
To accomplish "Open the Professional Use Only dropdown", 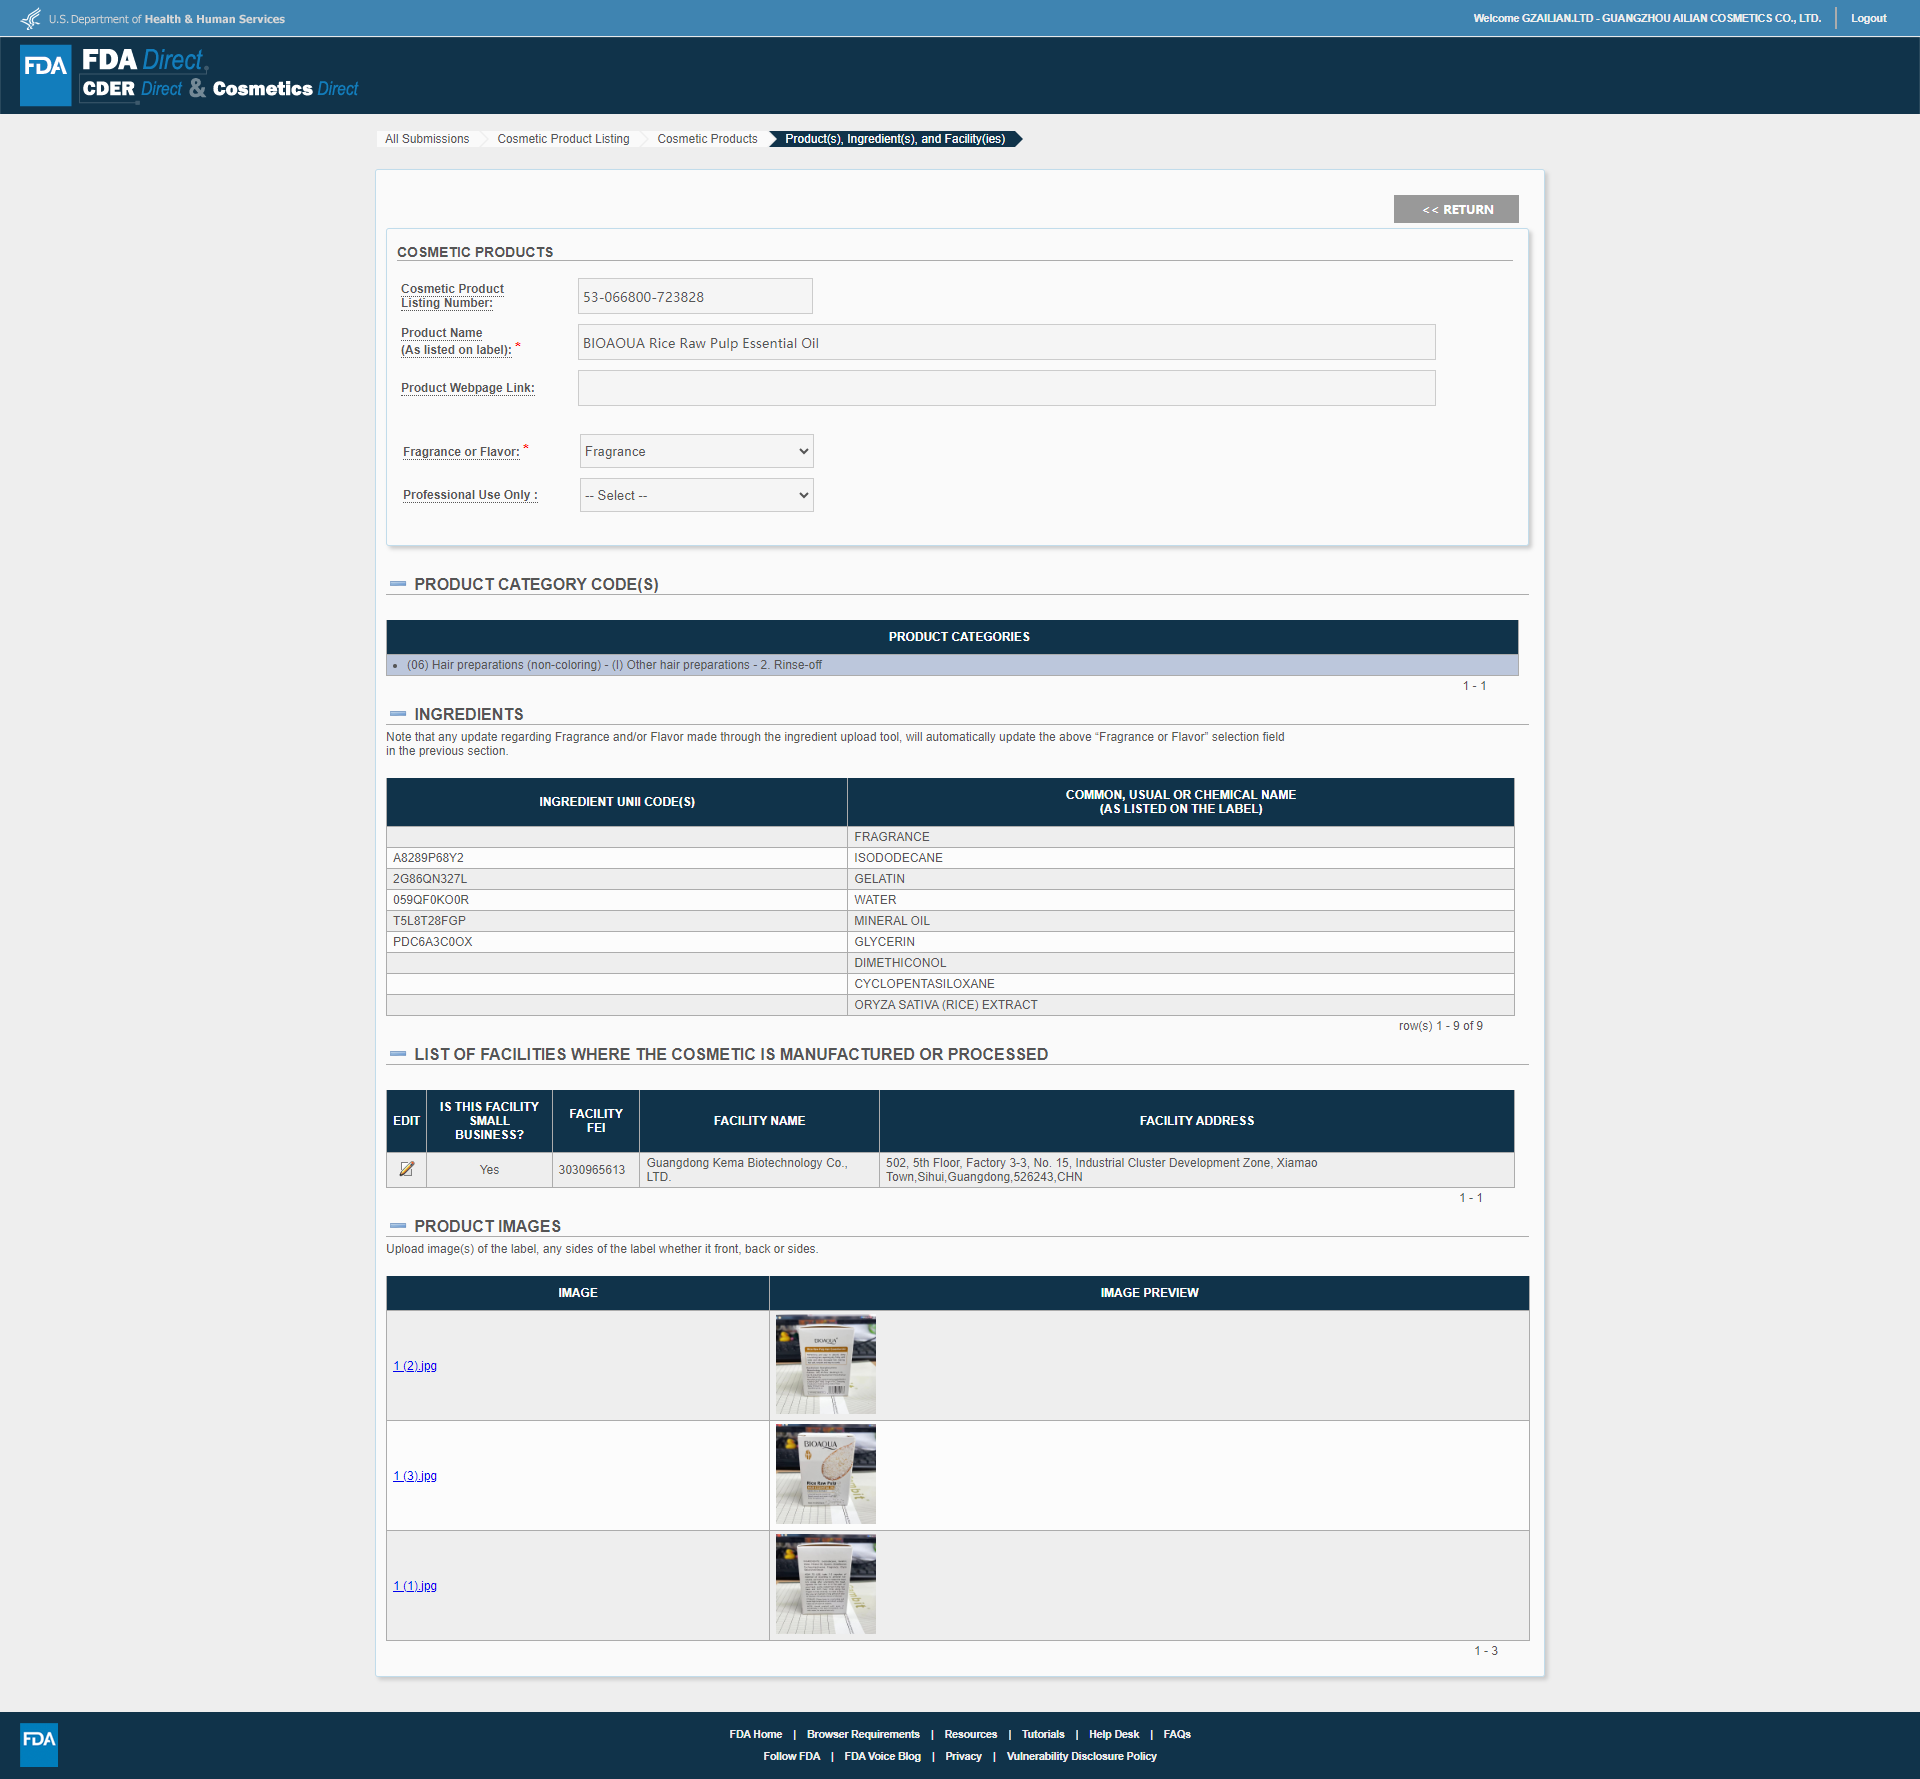I will pos(696,495).
